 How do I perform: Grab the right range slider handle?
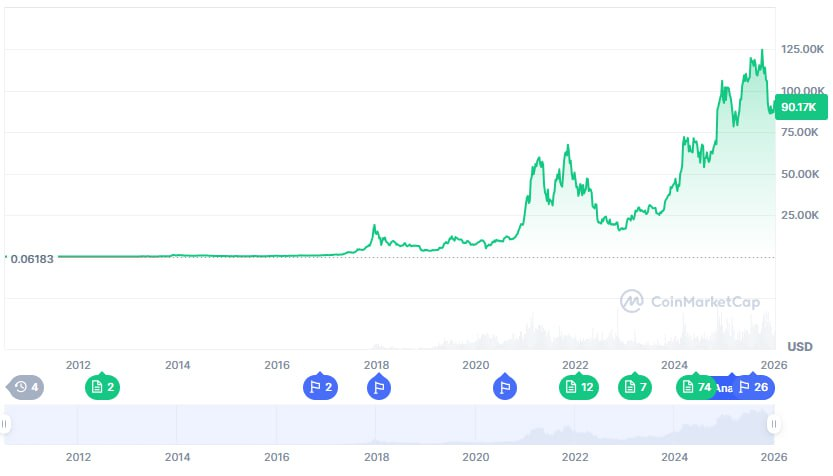click(x=772, y=425)
